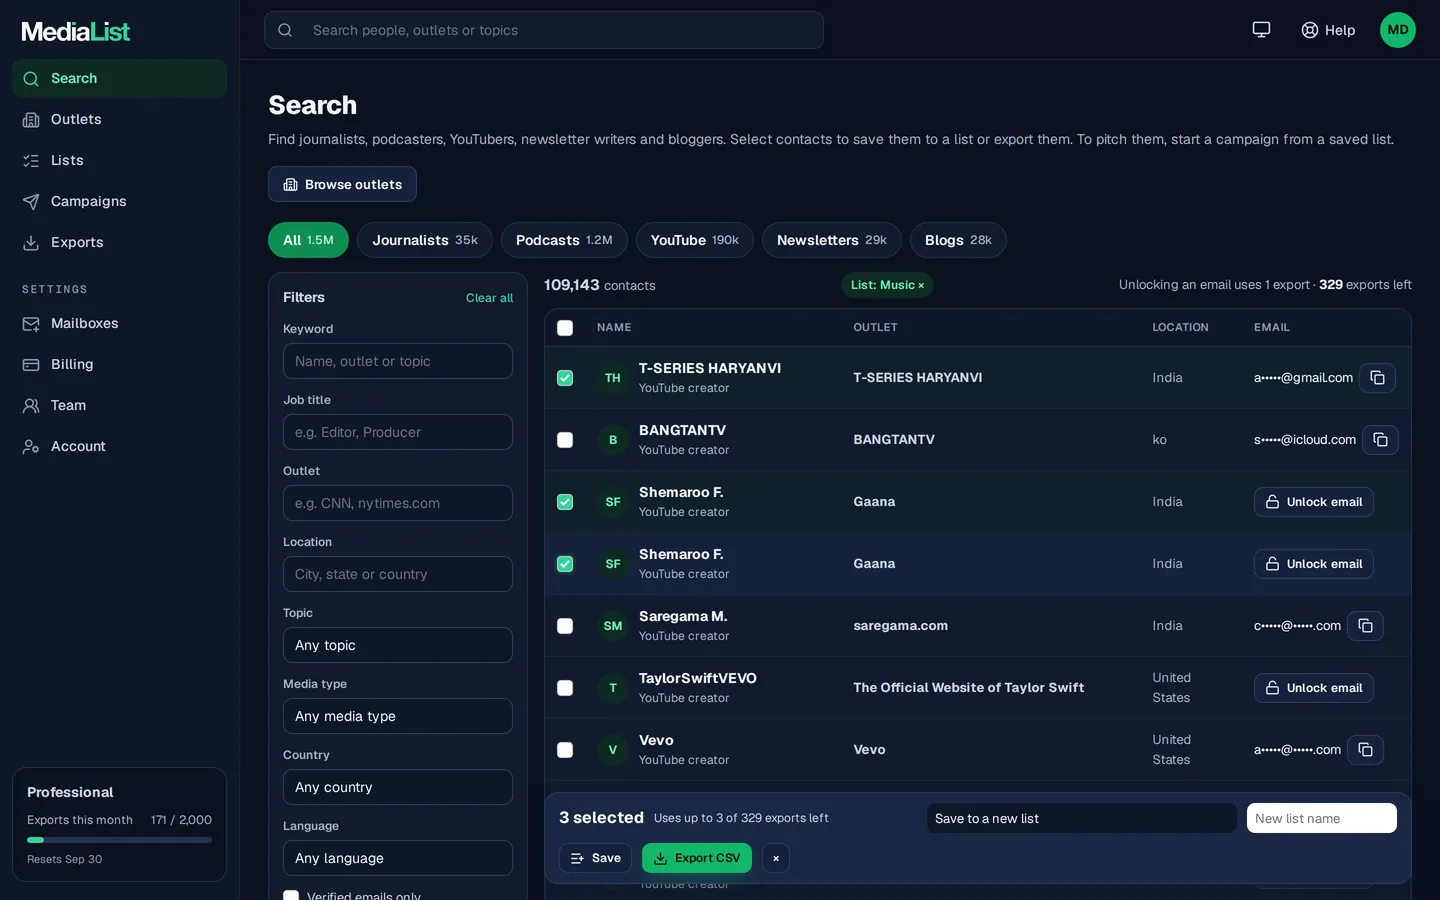Expand the Any language dropdown

tap(398, 858)
